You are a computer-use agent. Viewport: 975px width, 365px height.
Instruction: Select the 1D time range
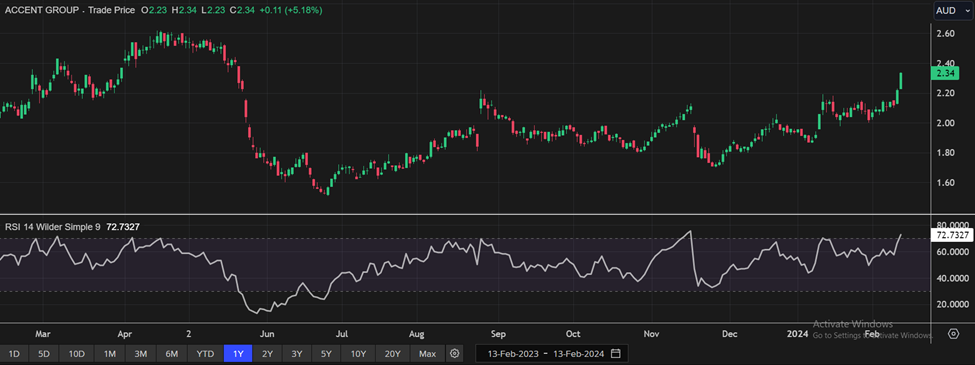coord(14,354)
